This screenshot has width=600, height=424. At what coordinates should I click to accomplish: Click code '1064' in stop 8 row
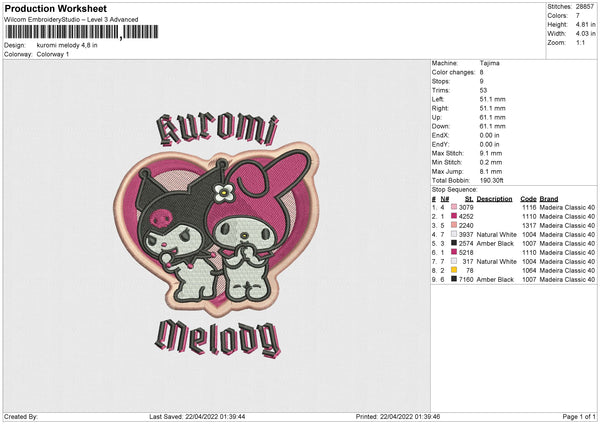[529, 270]
